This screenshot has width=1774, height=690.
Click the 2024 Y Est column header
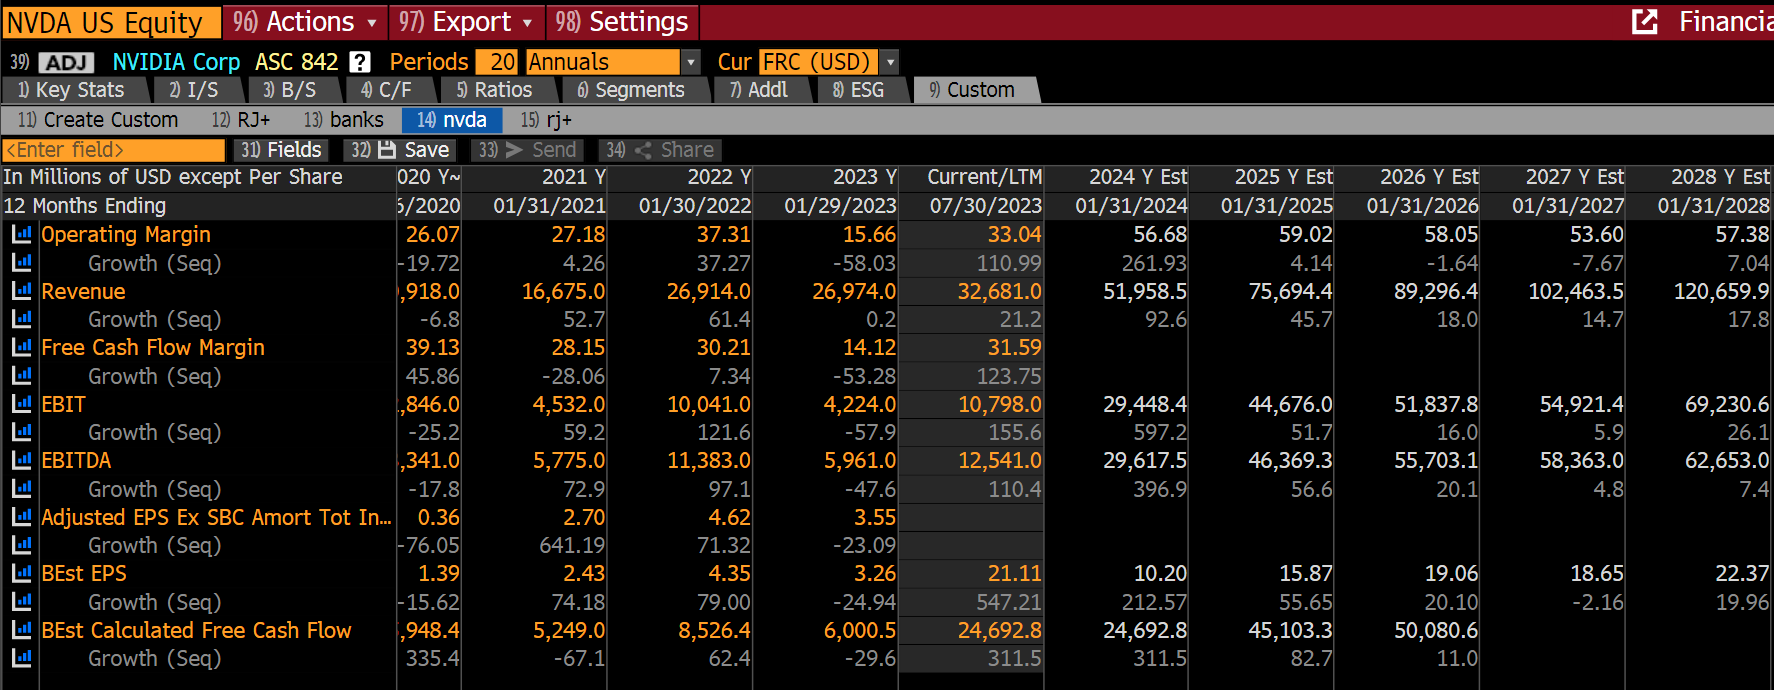(1138, 177)
